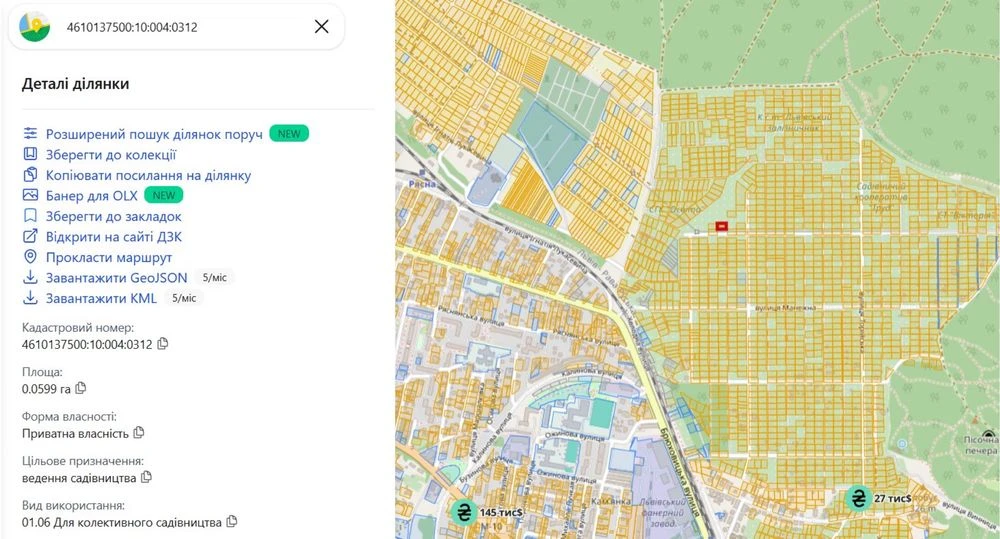Open 'Банер для OLX' link
Viewport: 1000px width, 539px height.
tap(91, 195)
